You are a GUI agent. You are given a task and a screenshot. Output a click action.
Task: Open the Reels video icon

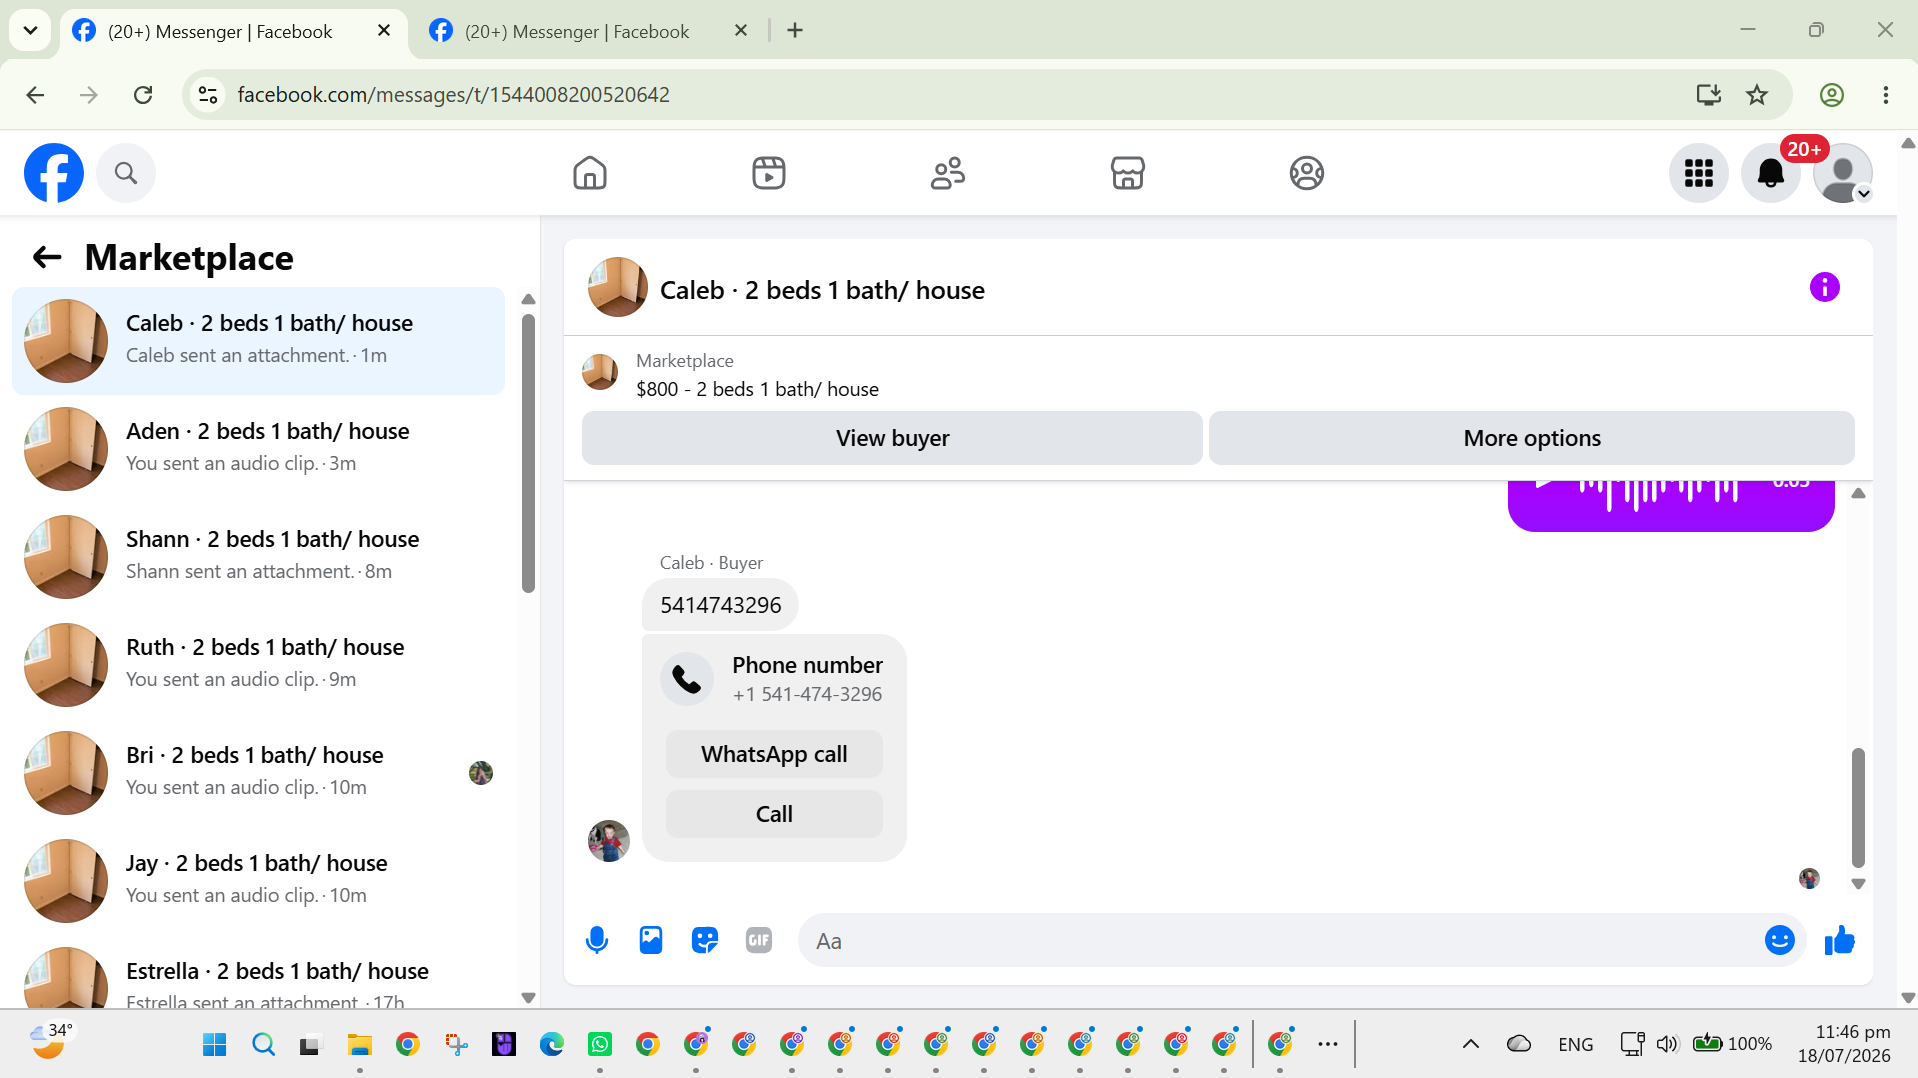769,173
